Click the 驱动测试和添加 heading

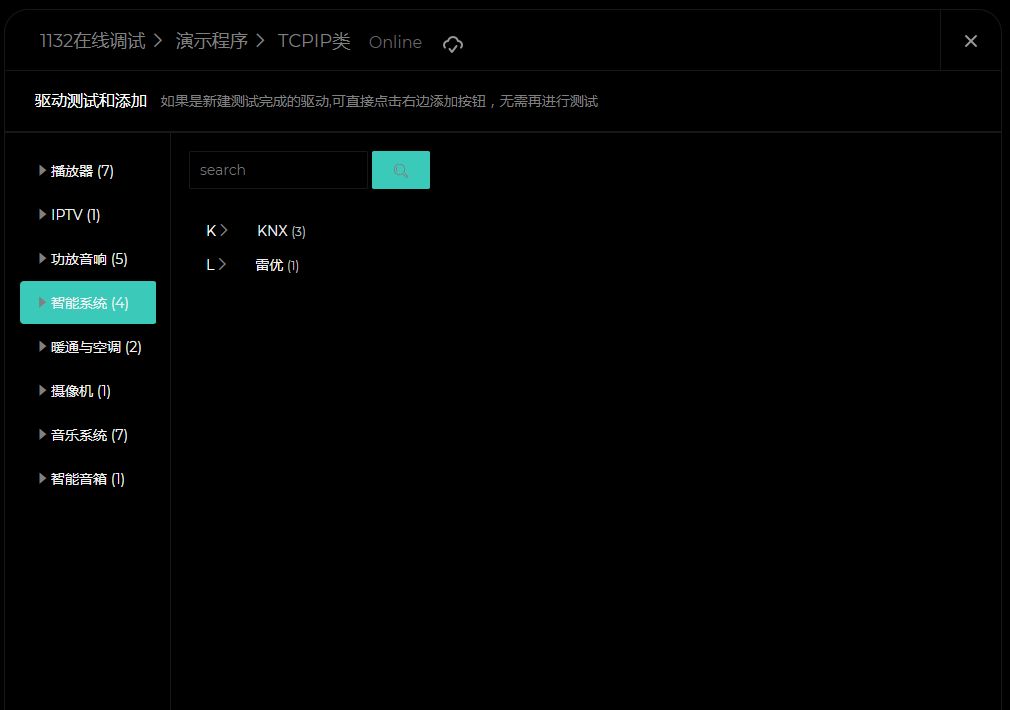pos(91,101)
